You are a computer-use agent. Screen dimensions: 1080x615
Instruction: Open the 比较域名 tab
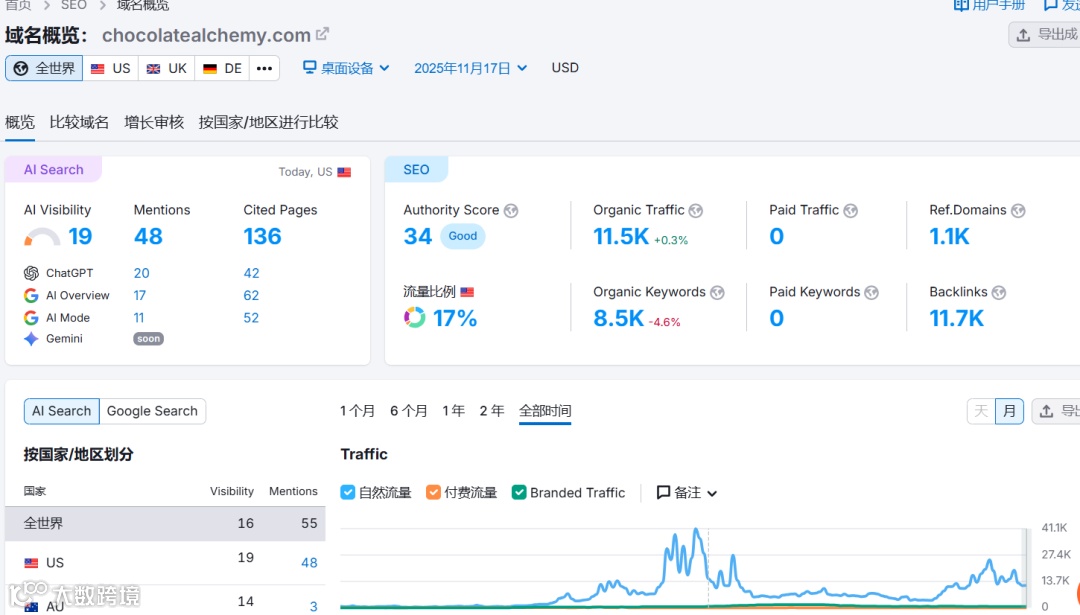coord(79,123)
